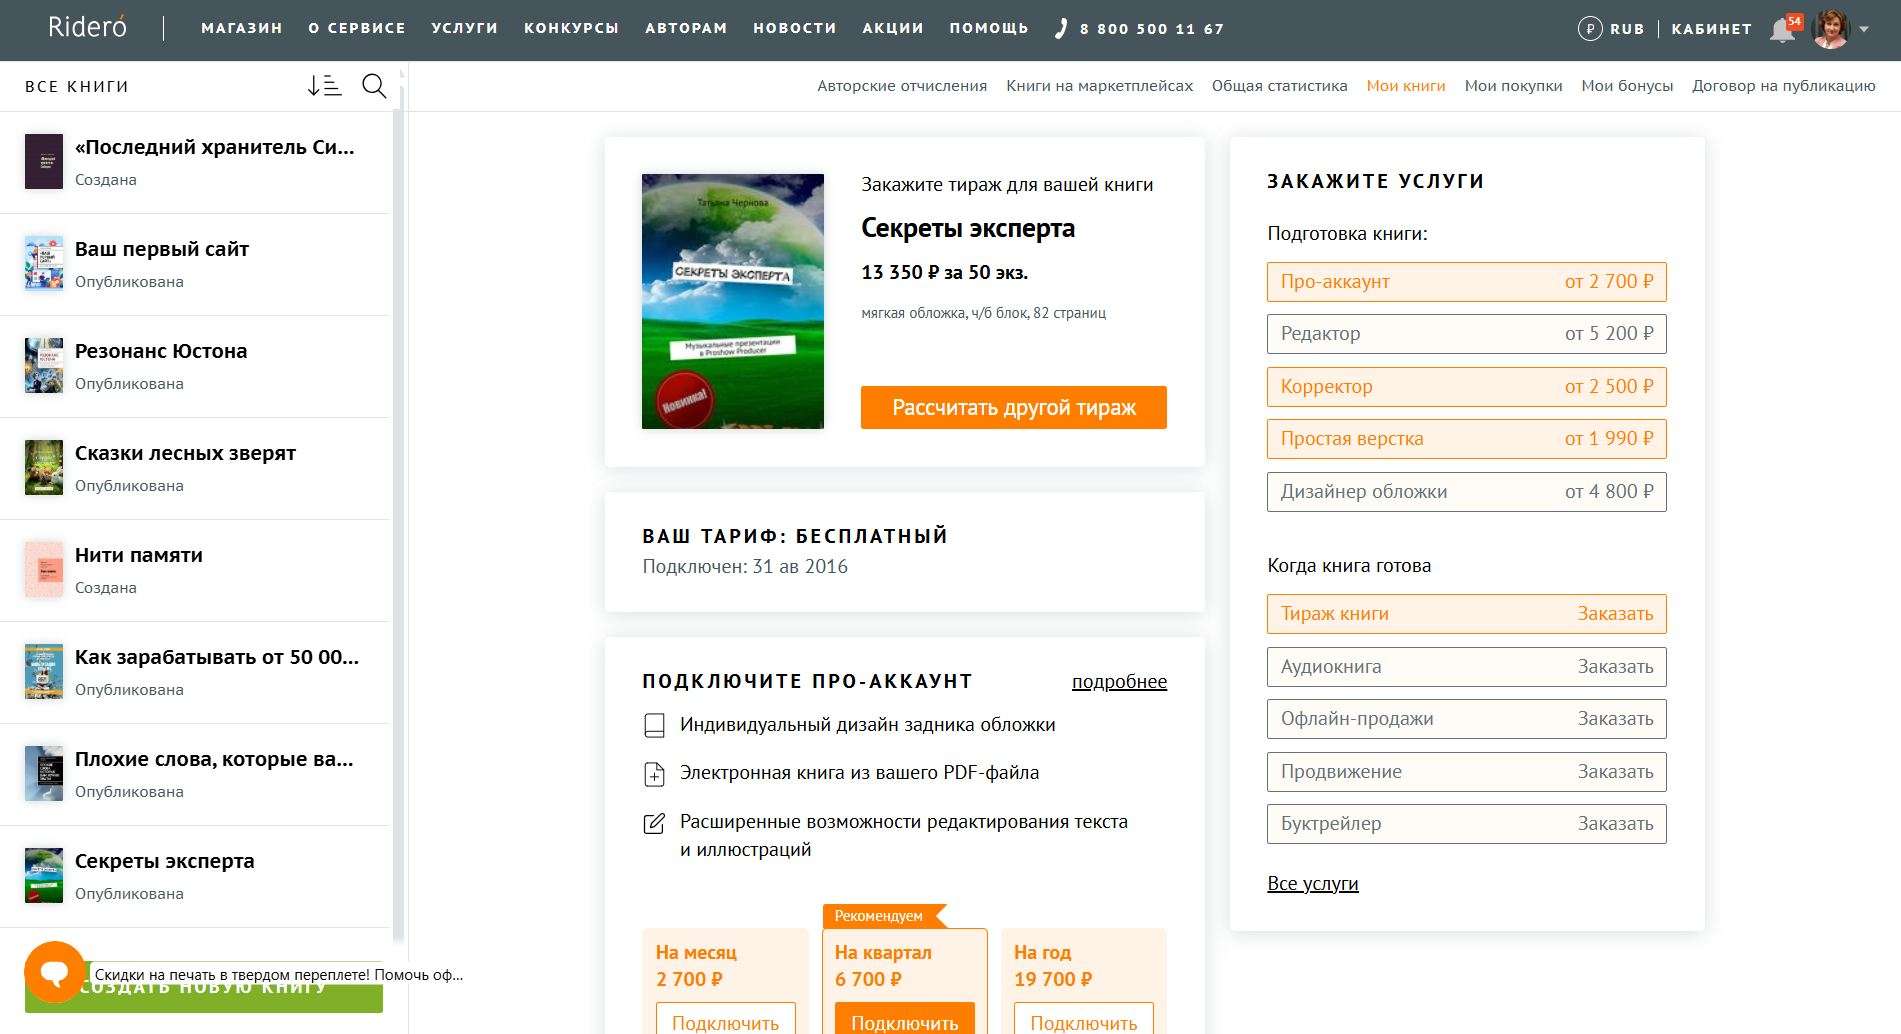
Task: Order the Редактор service
Action: 1466,334
